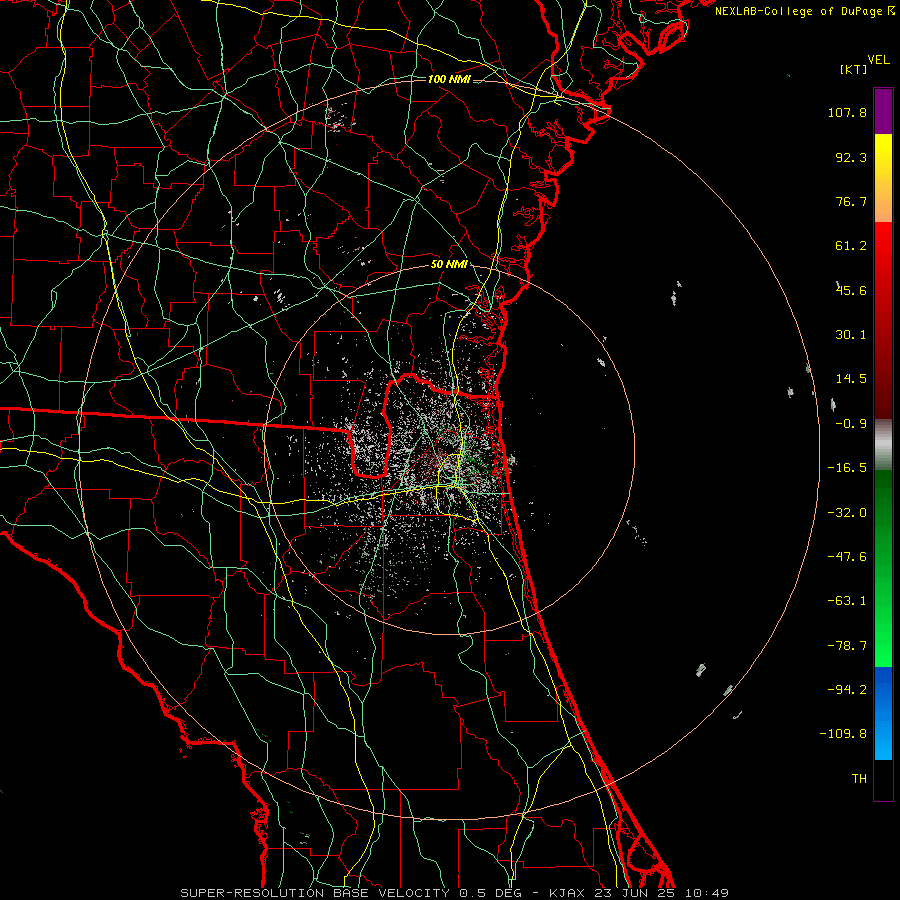Select the -78.7 velocity scale value
This screenshot has width=900, height=900.
[x=847, y=646]
